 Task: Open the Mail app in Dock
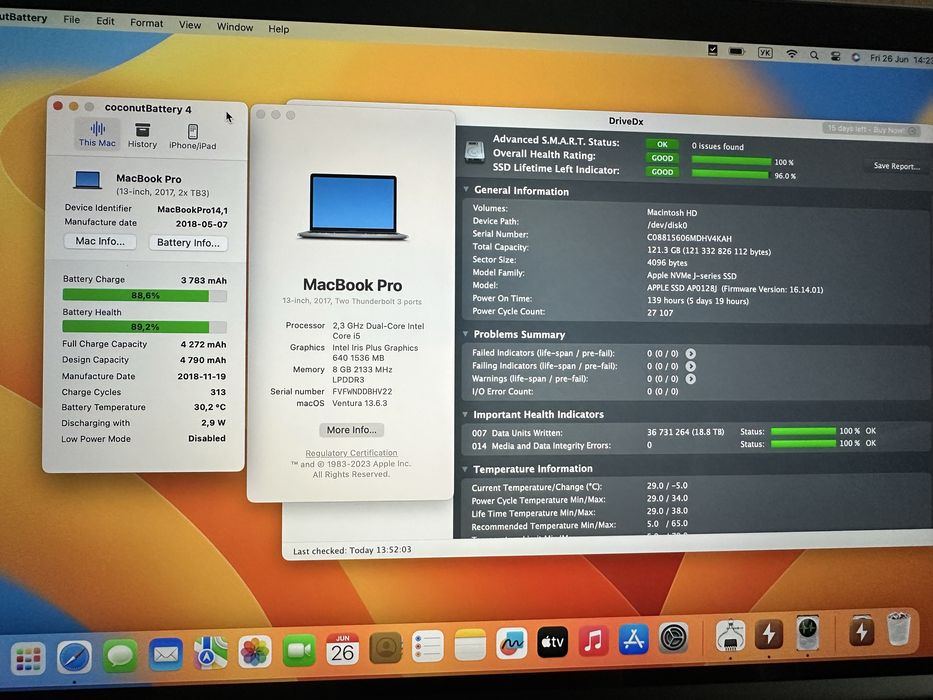point(165,655)
